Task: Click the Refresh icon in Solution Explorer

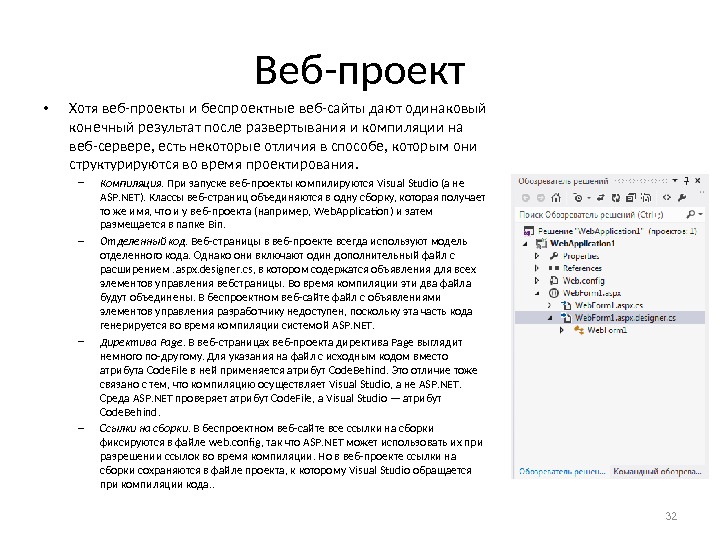Action: point(616,198)
